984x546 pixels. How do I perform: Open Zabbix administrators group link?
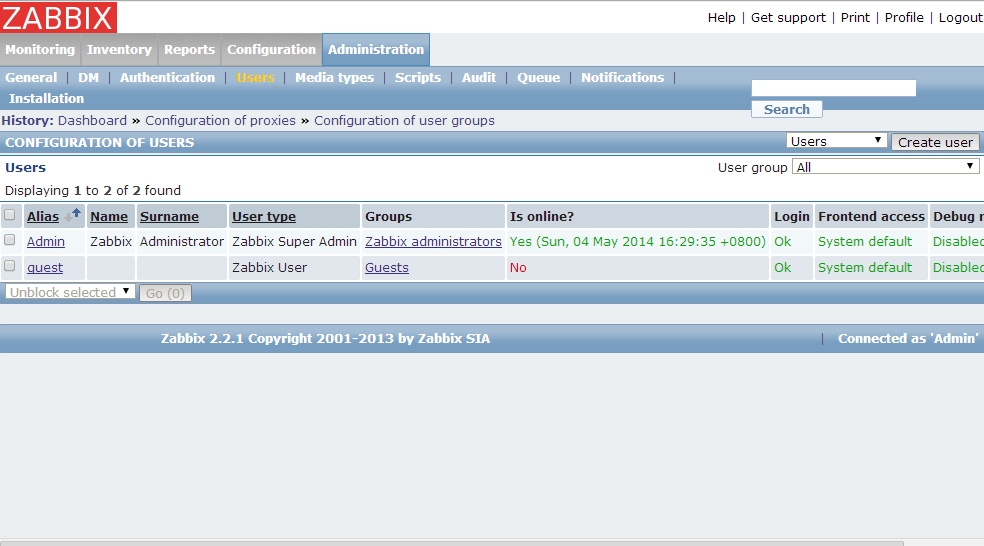(x=434, y=242)
